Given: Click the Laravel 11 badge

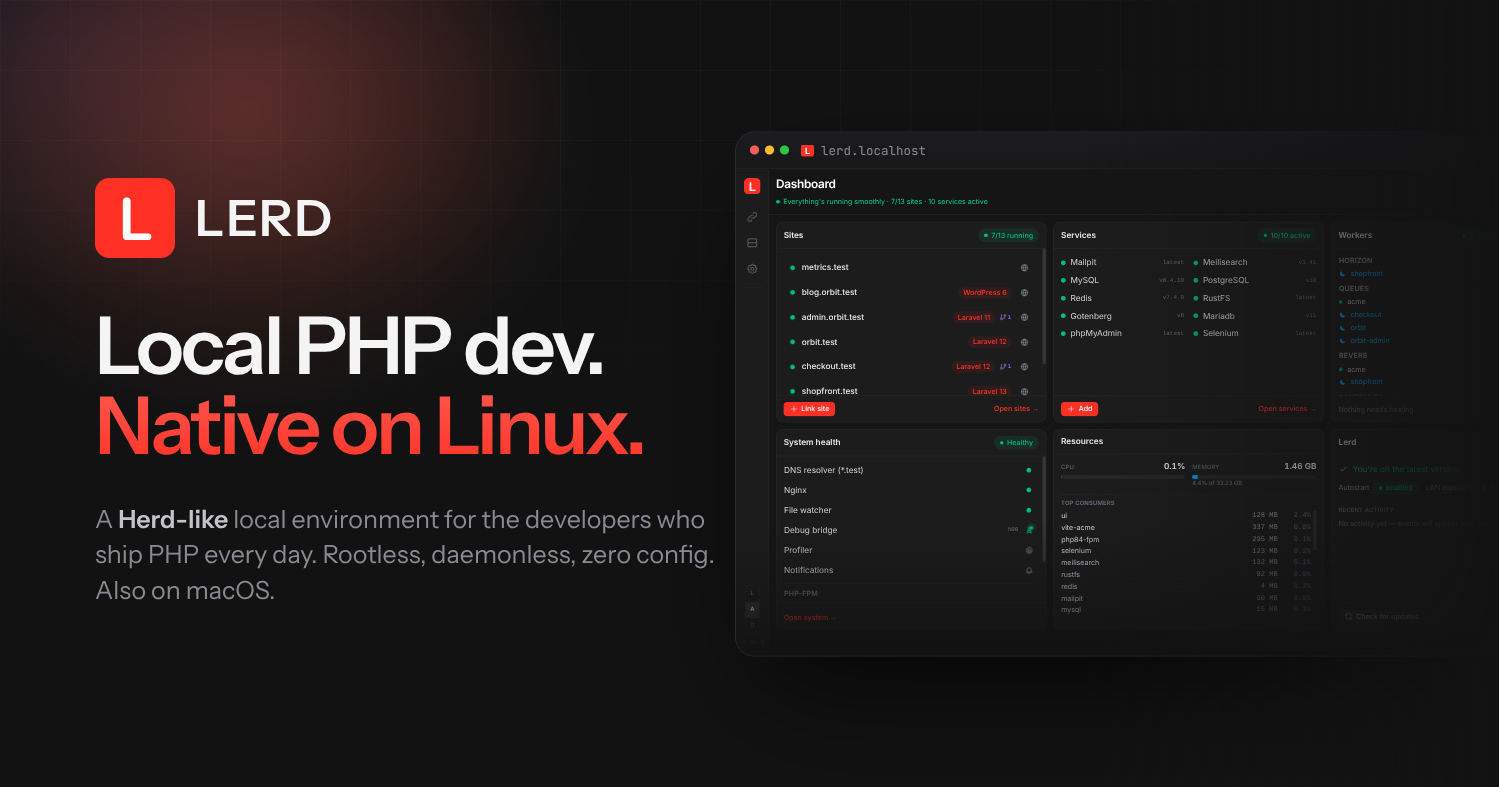Looking at the screenshot, I should pos(973,317).
